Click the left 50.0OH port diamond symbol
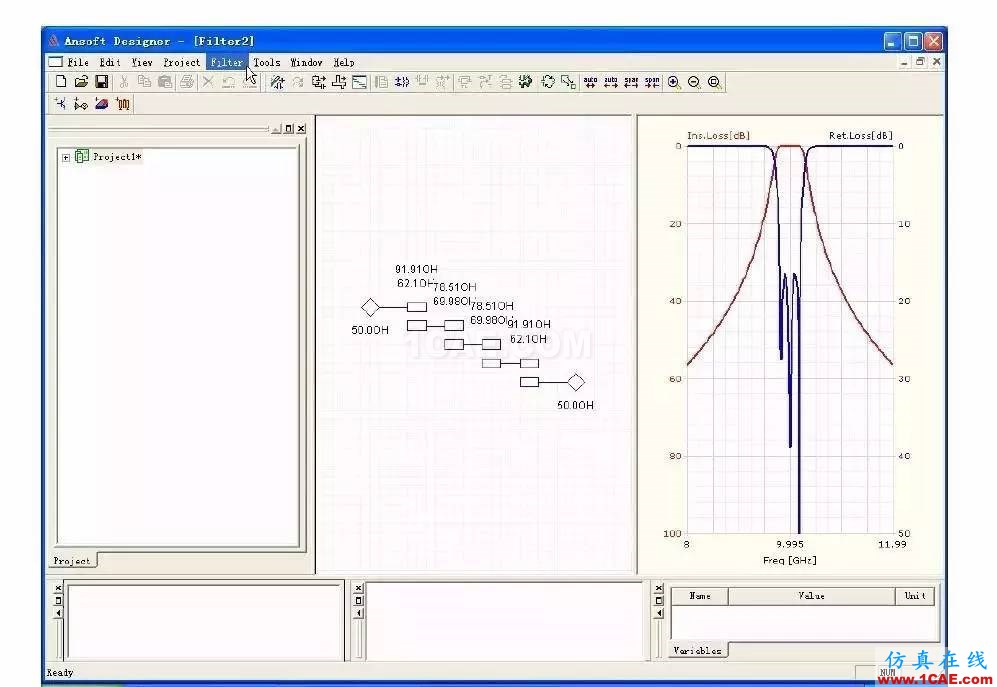Viewport: 997px width, 687px height. (x=370, y=307)
